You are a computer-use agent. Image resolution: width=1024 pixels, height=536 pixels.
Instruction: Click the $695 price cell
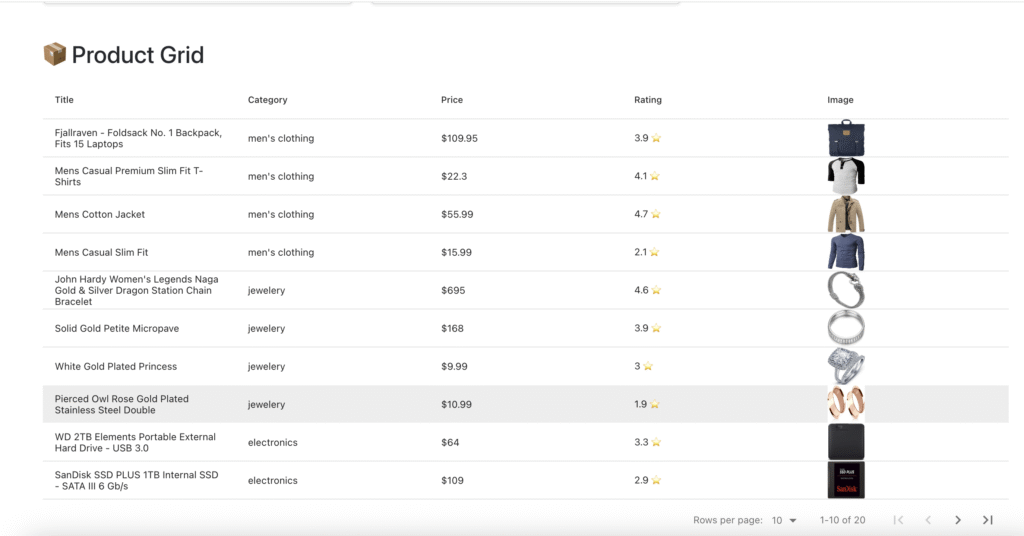point(452,290)
